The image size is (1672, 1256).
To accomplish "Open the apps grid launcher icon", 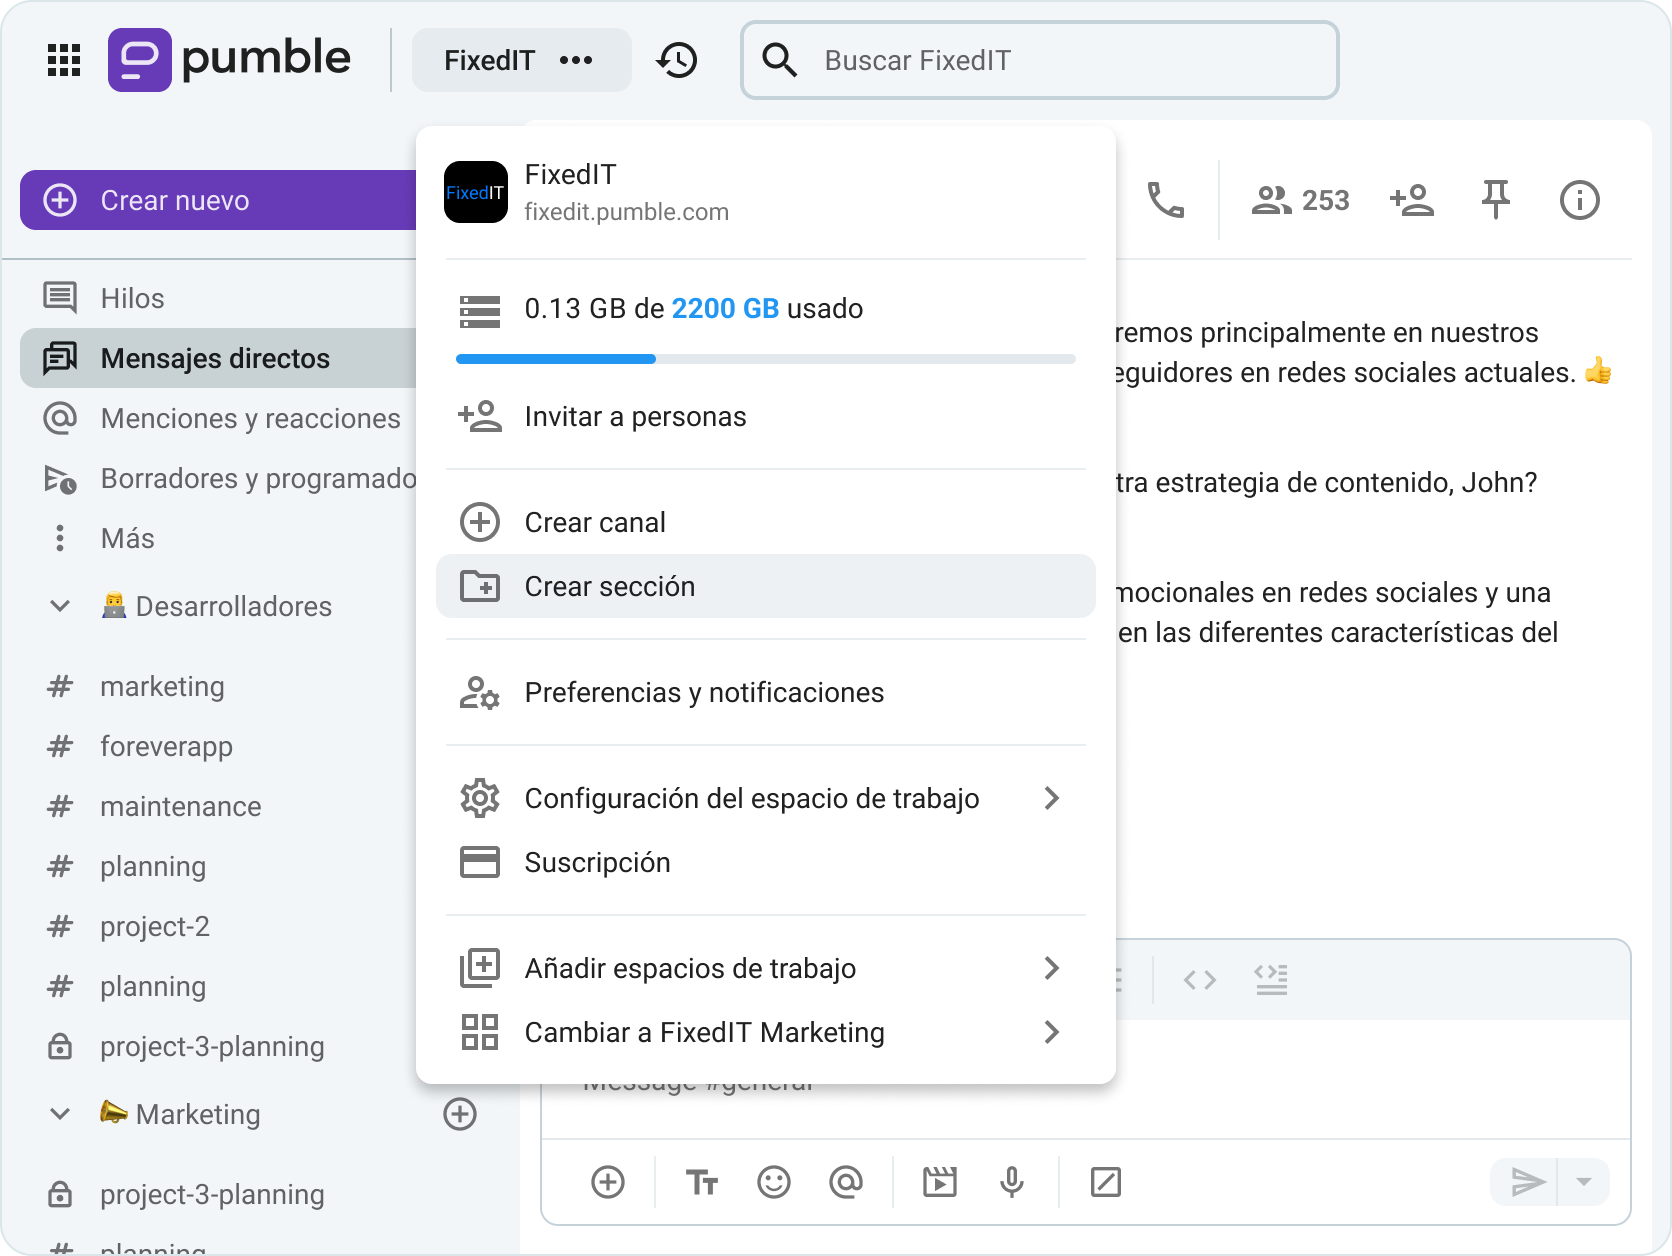I will (x=64, y=60).
